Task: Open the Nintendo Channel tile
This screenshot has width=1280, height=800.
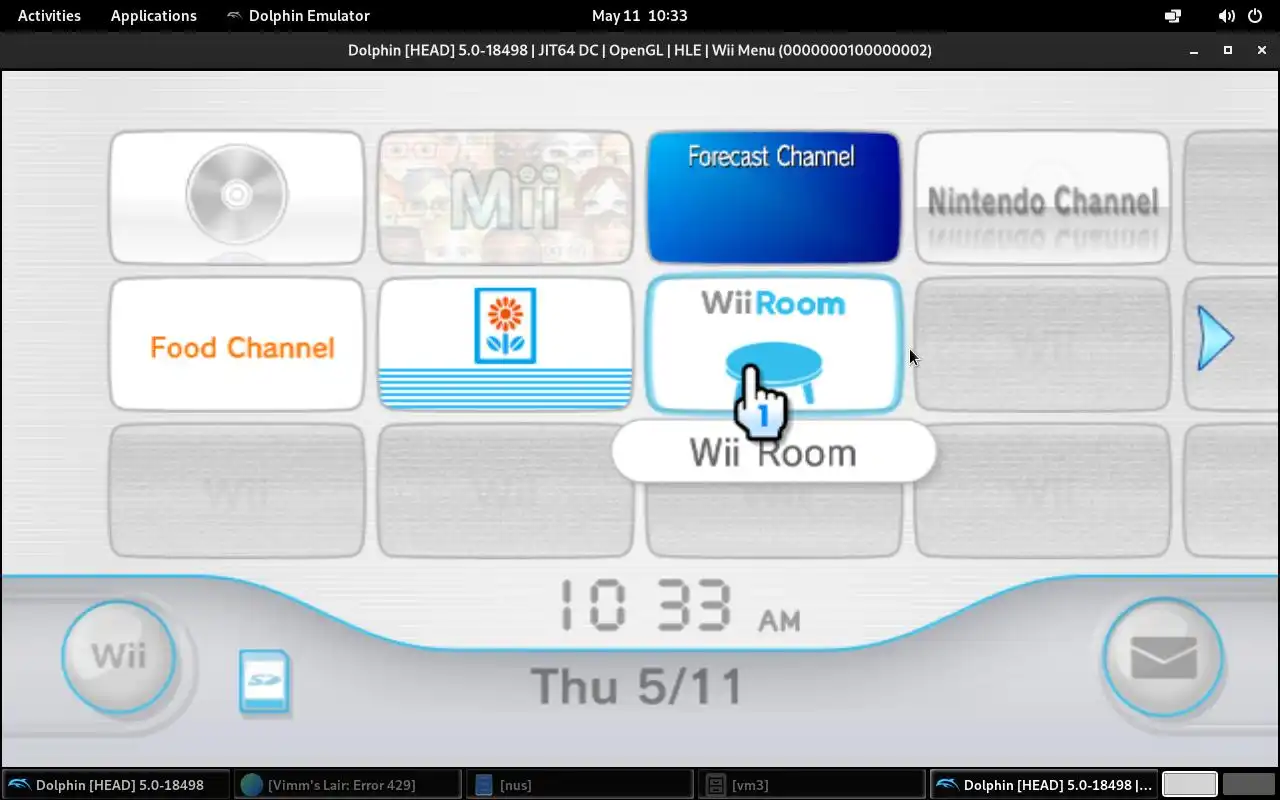Action: (1042, 197)
